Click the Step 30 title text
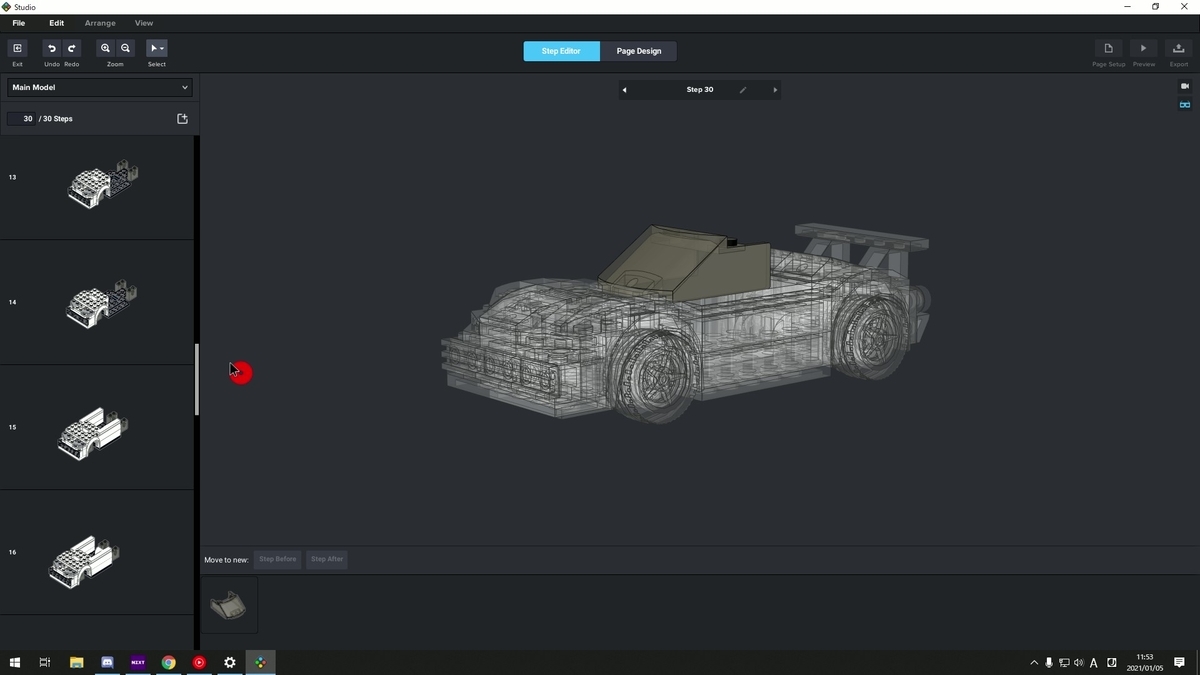Viewport: 1200px width, 675px height. tap(700, 90)
